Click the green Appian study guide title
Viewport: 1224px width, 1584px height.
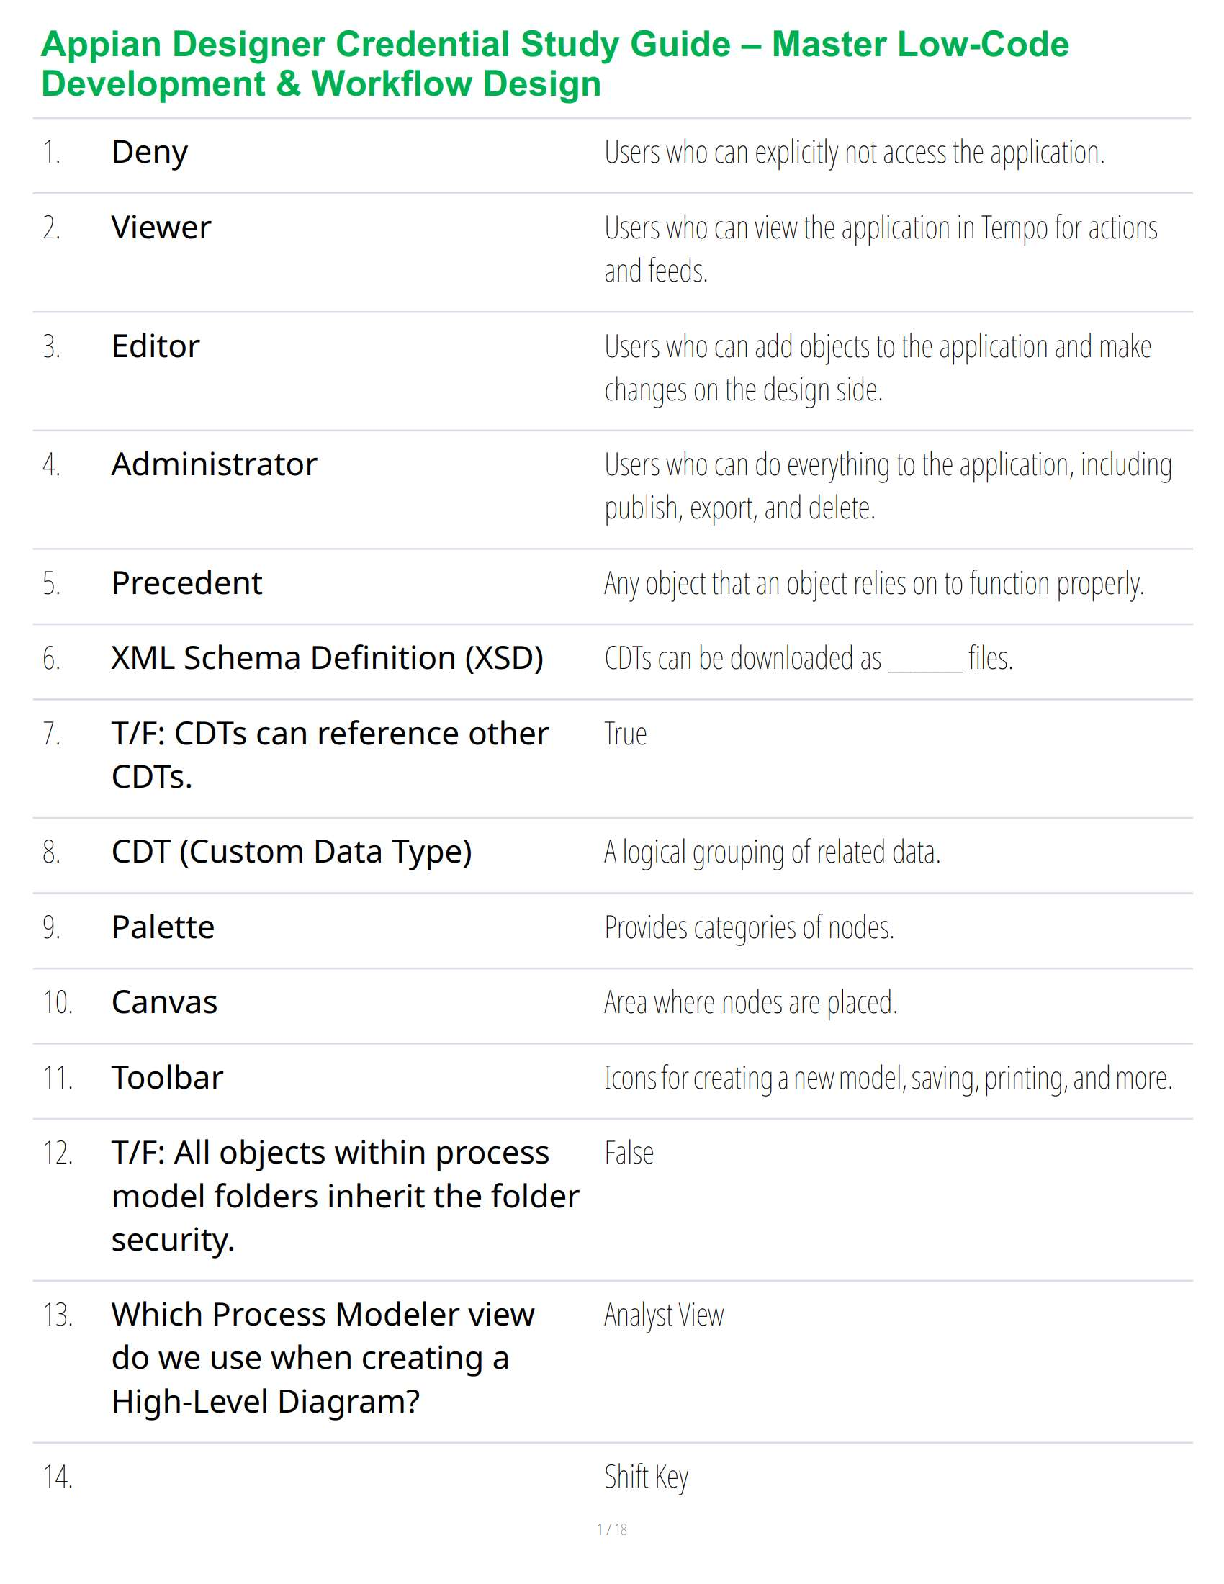click(x=555, y=64)
